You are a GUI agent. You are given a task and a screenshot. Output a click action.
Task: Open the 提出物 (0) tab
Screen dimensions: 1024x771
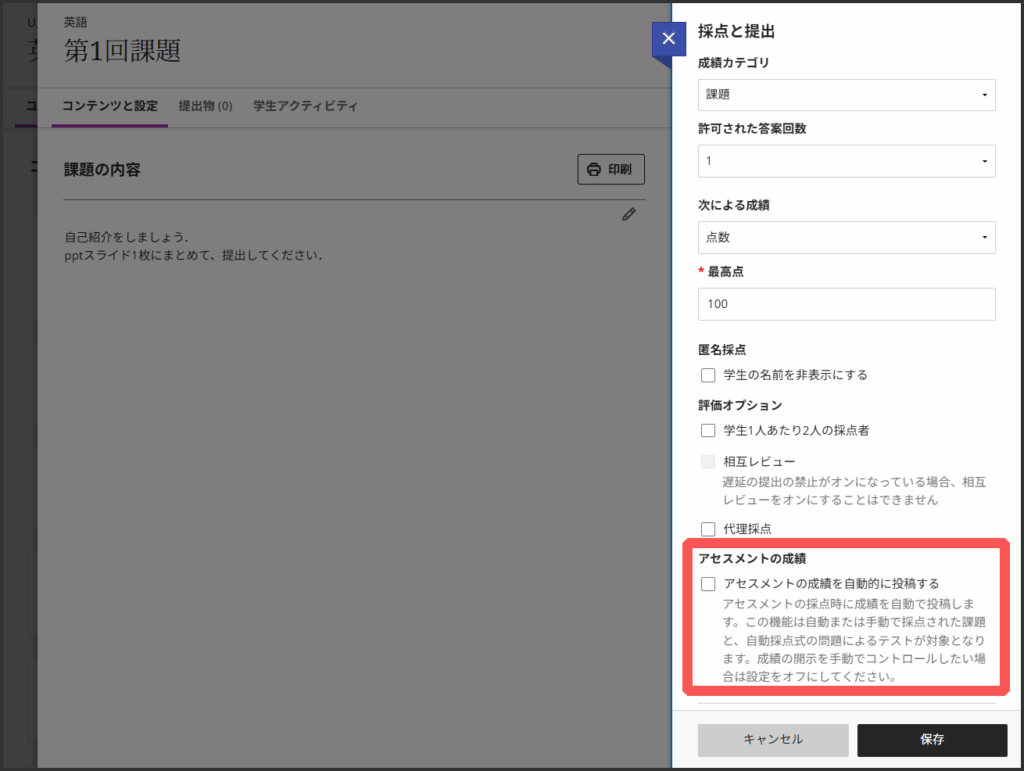pos(205,106)
